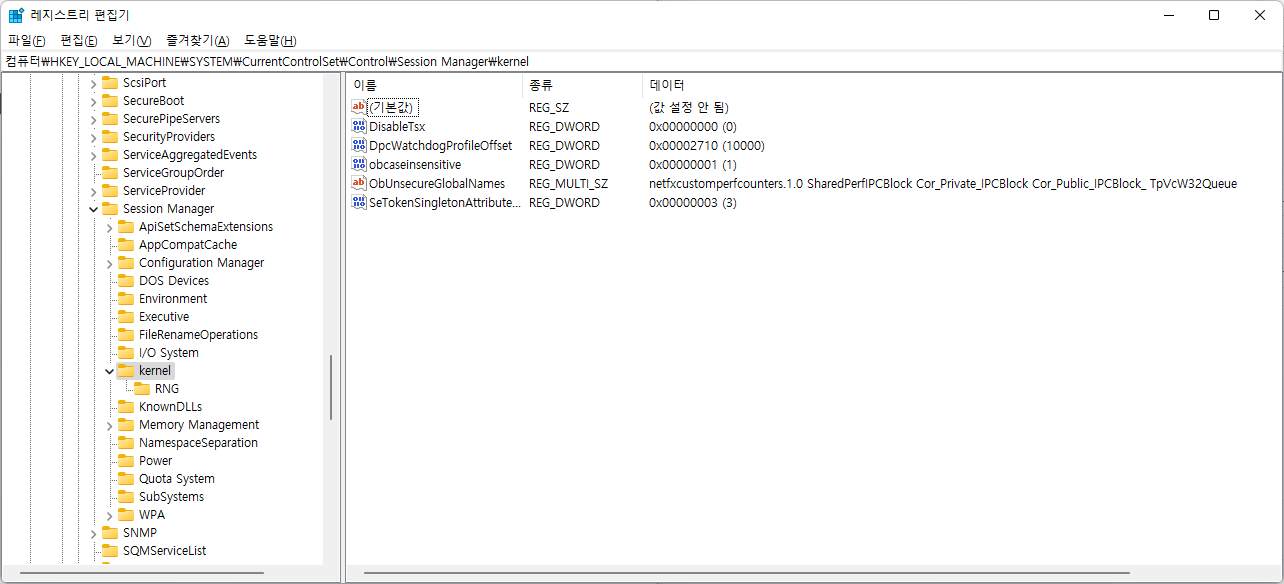Expand the WPA key
Viewport: 1284px width, 584px height.
(109, 515)
